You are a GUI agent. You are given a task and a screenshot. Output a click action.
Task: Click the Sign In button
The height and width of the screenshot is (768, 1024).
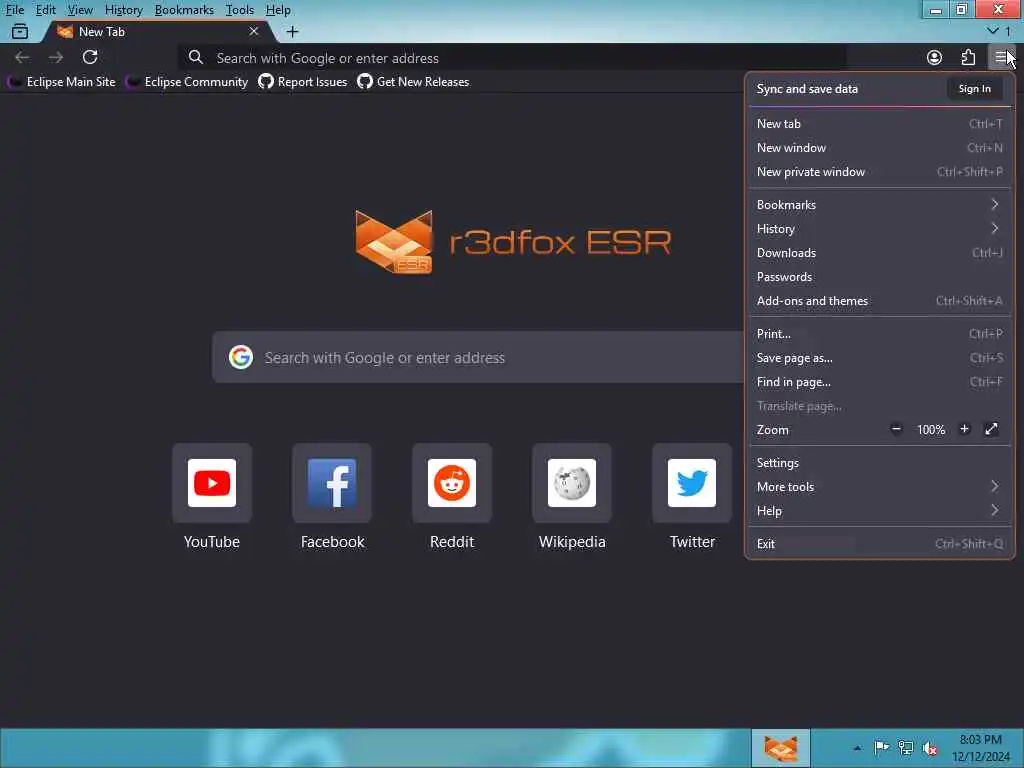tap(974, 89)
